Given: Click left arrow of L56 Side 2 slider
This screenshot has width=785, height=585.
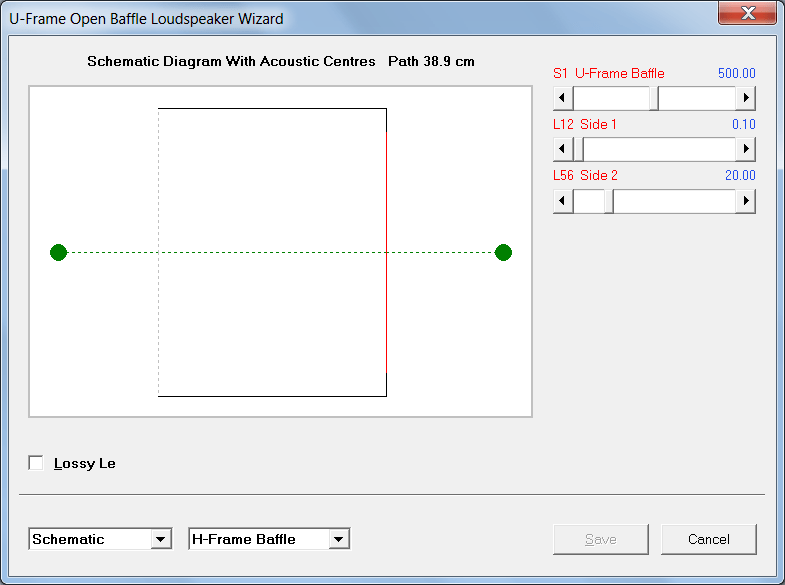Looking at the screenshot, I should tap(563, 201).
